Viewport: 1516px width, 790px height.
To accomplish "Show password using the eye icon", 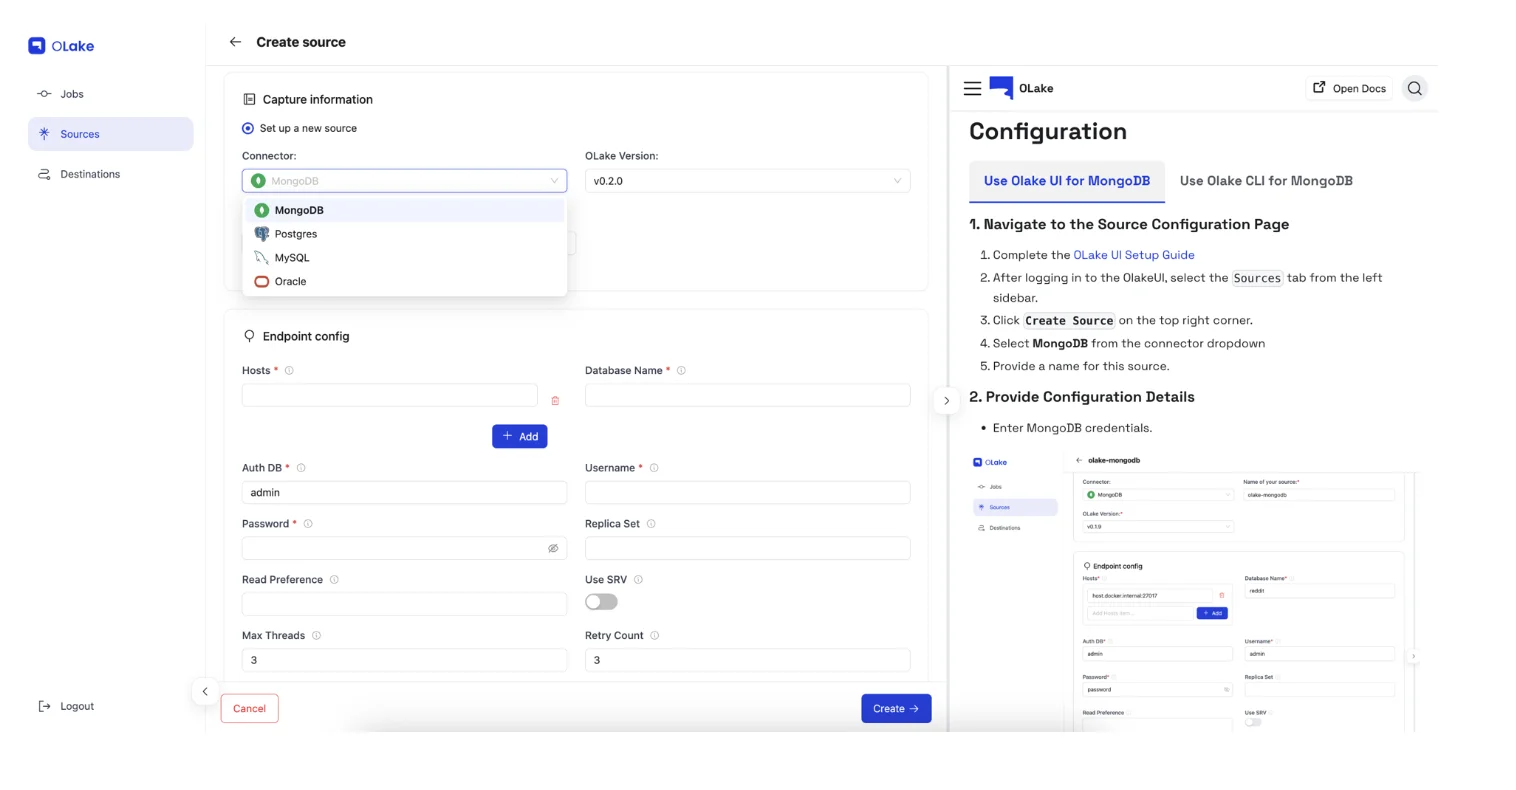I will coord(552,549).
